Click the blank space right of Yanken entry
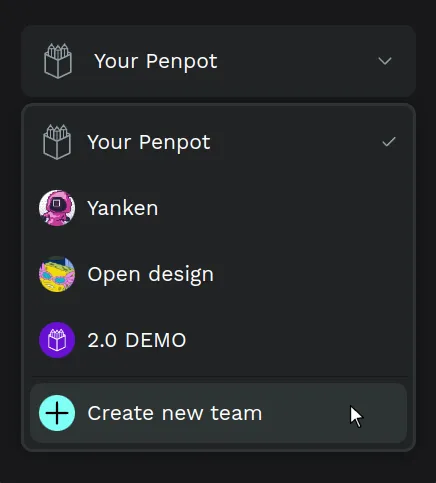The height and width of the screenshot is (483, 436). click(x=282, y=208)
